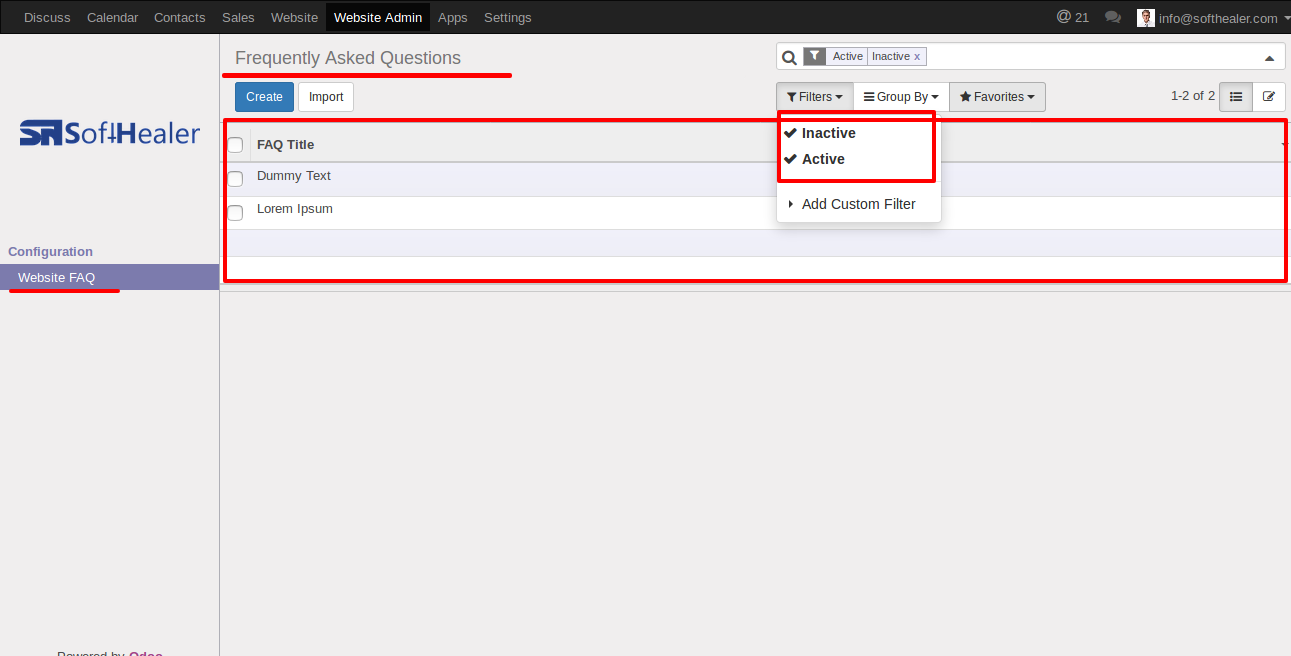Screen dimensions: 1291x656
Task: Open the Discuss menu
Action: [x=47, y=17]
